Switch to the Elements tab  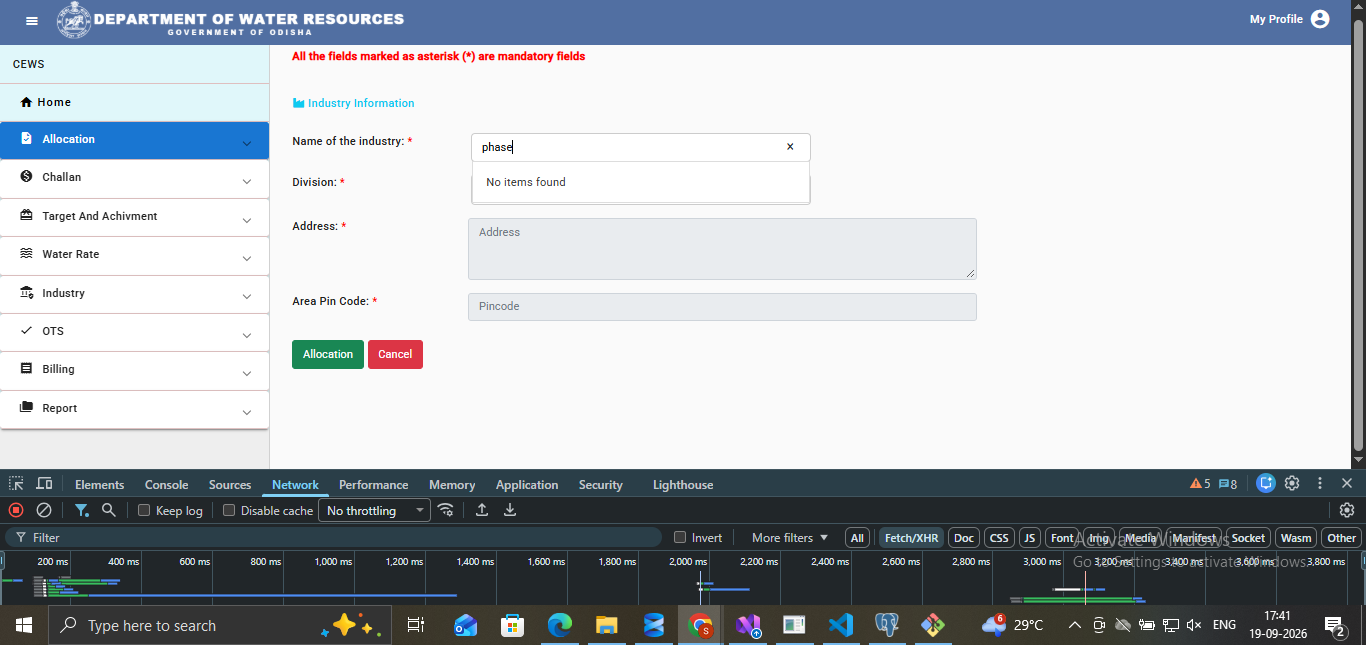[100, 485]
